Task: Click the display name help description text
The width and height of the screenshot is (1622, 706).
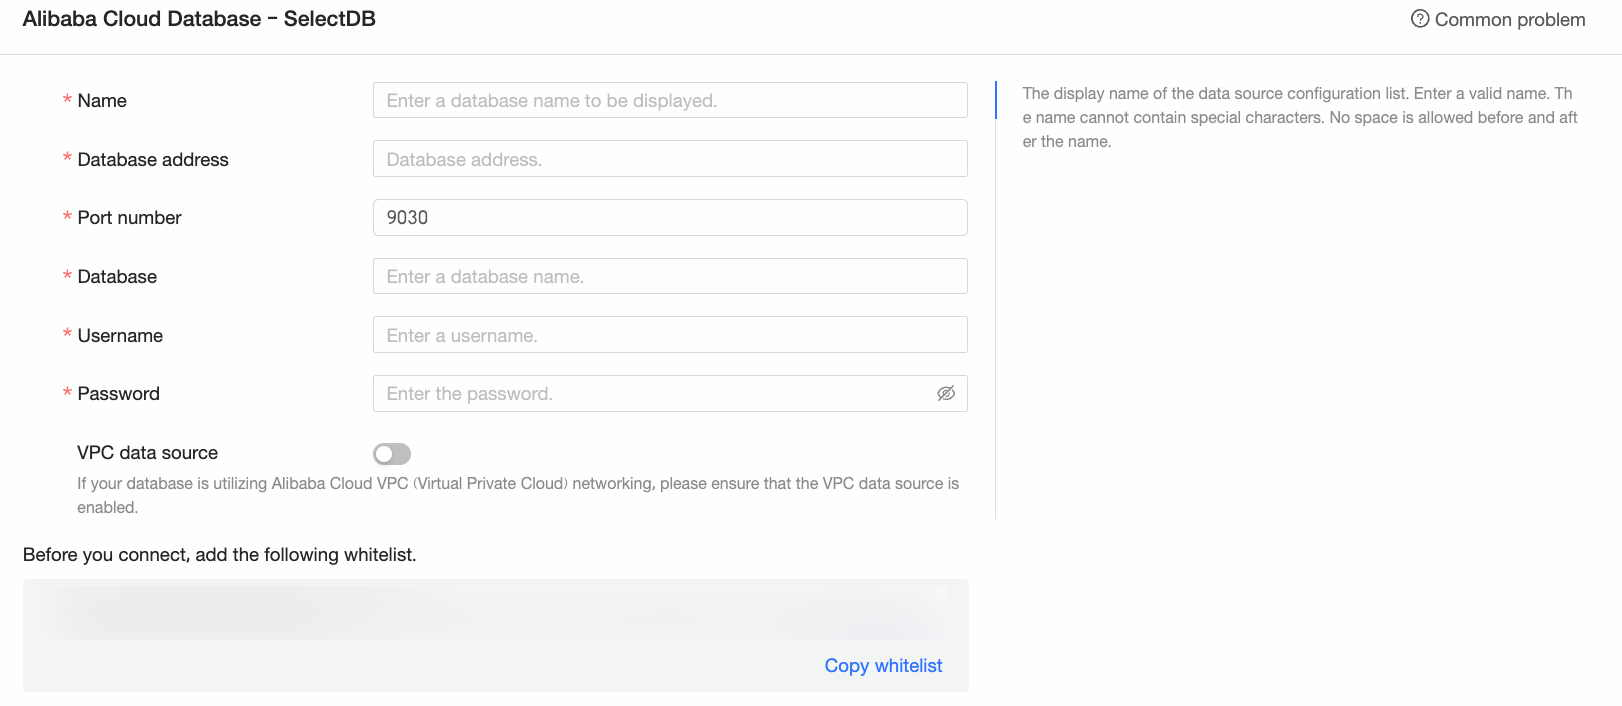Action: [1298, 118]
